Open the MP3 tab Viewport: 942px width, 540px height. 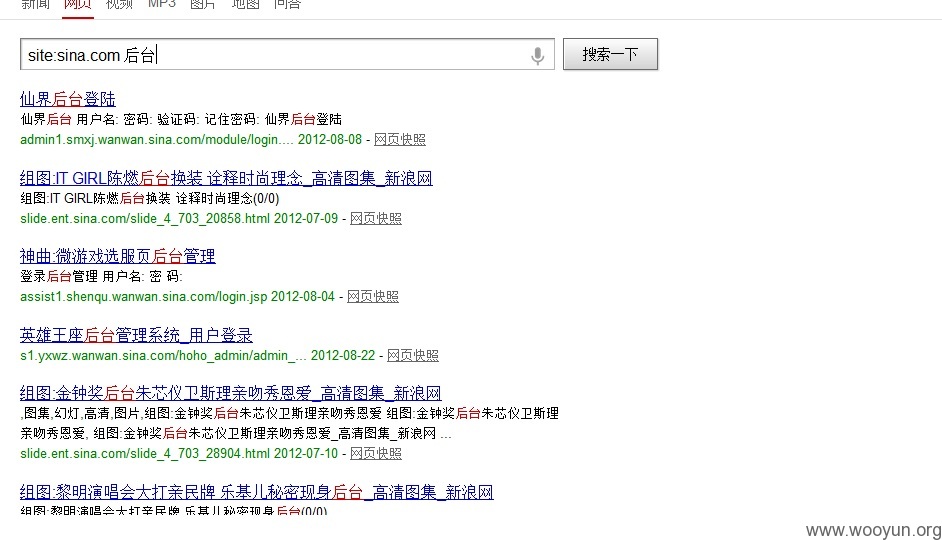(162, 4)
